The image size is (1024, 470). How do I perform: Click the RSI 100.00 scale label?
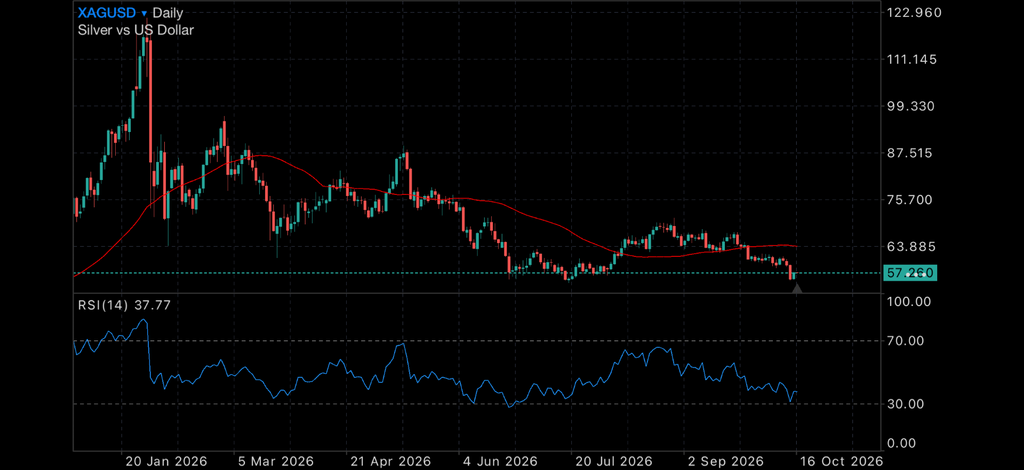908,302
